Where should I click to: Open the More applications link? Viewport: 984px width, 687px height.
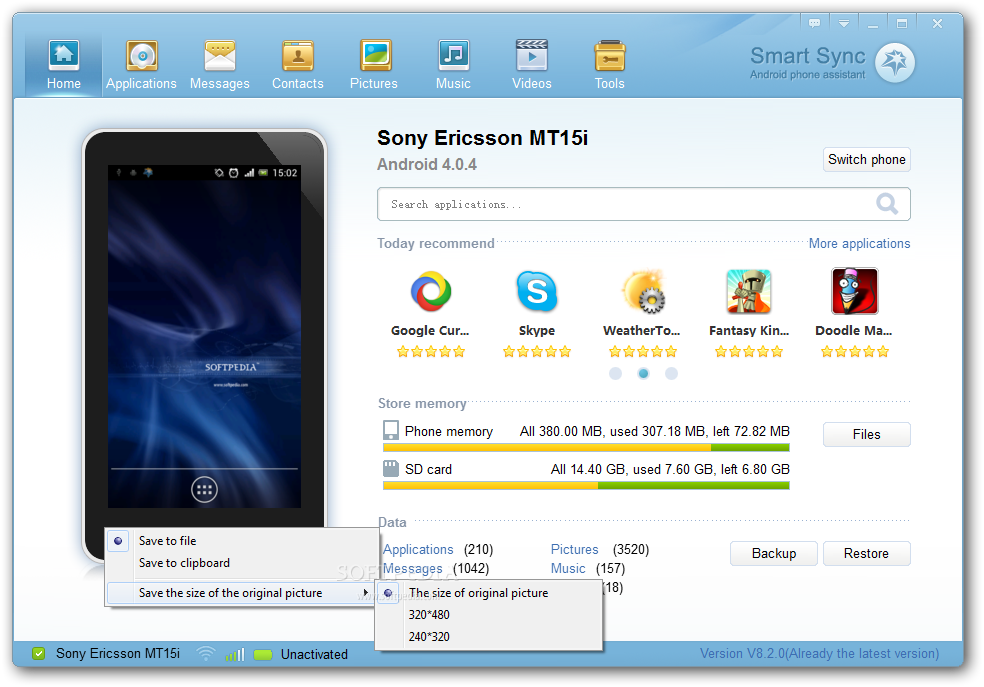pos(859,243)
